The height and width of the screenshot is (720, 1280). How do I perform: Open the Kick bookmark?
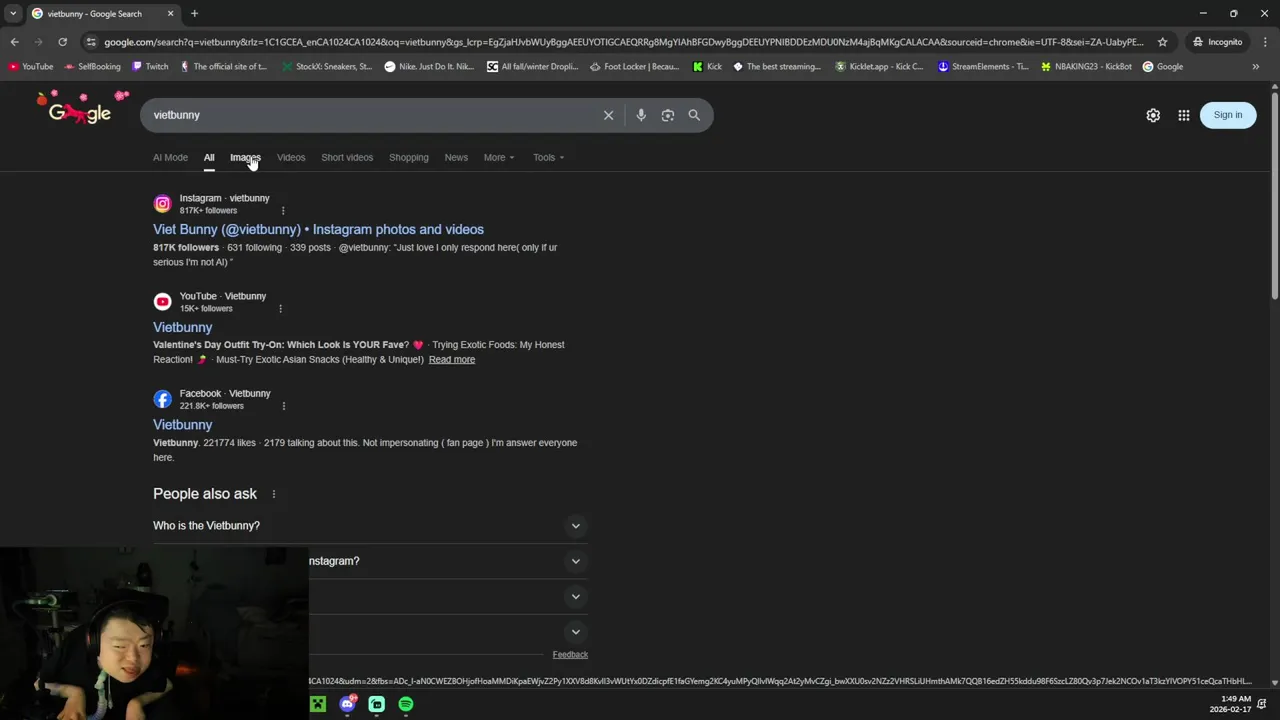(x=706, y=67)
